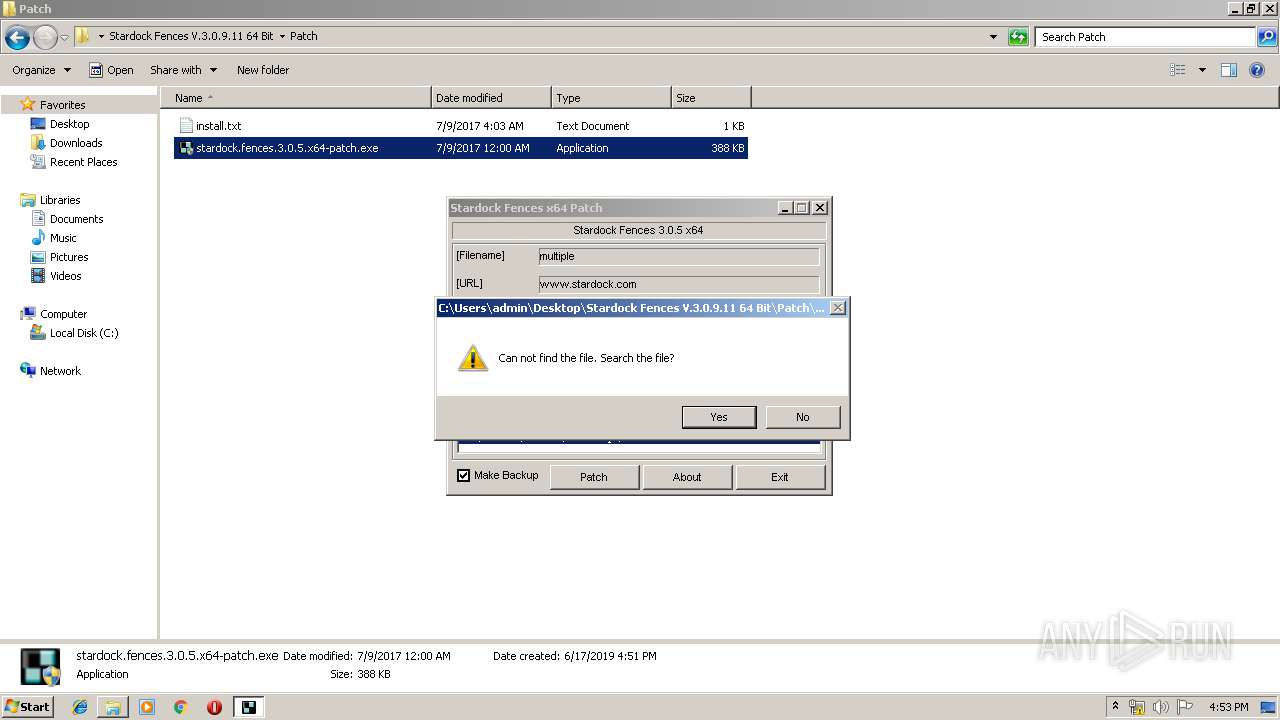Click install.txt document icon
The height and width of the screenshot is (720, 1280).
click(185, 126)
